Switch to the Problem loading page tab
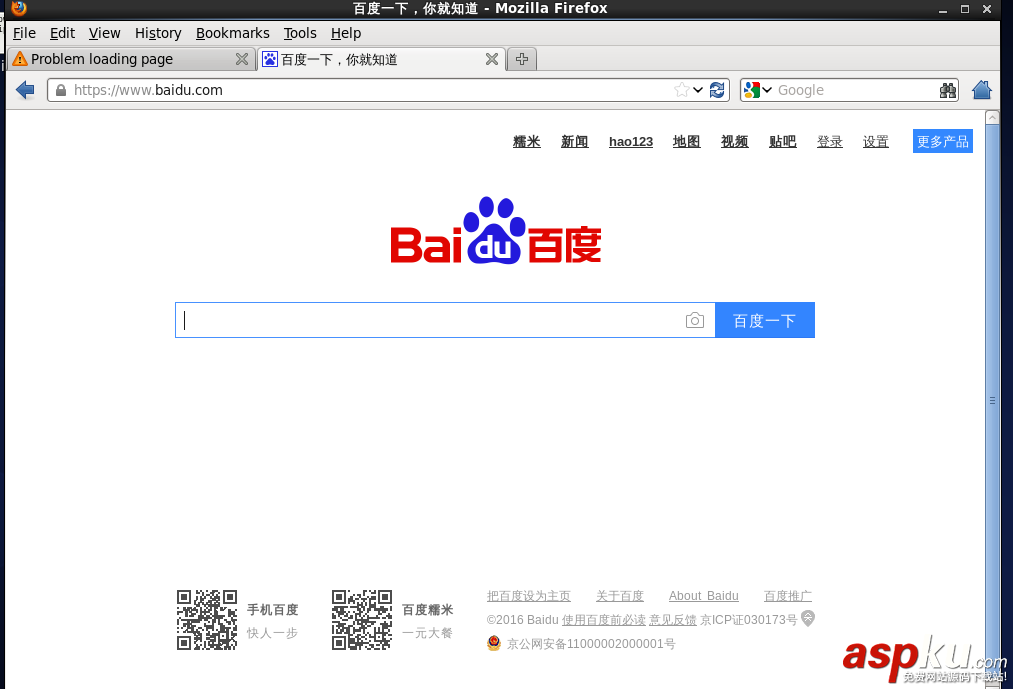1013x689 pixels. 131,59
